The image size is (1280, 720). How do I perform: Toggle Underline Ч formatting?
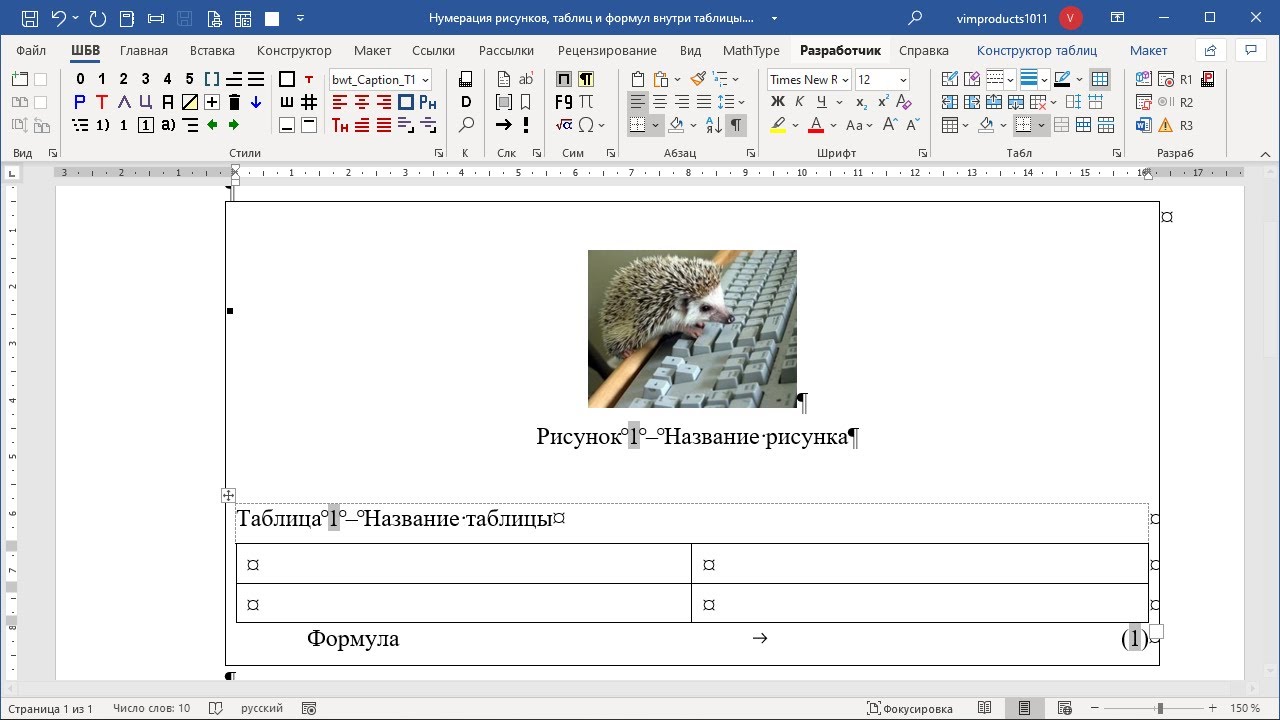[x=821, y=102]
